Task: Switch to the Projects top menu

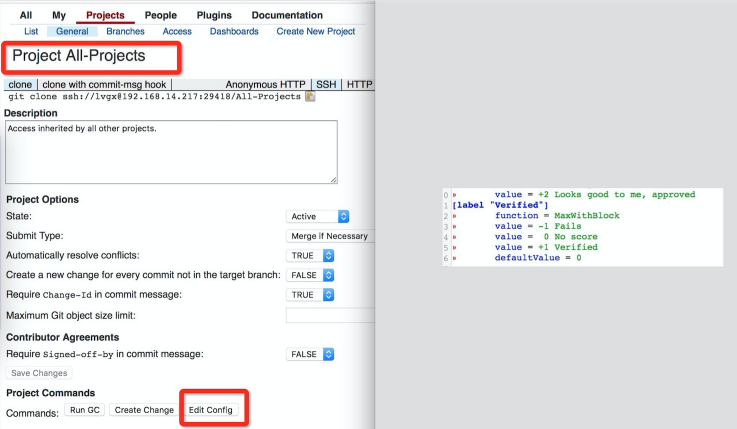Action: tap(105, 15)
